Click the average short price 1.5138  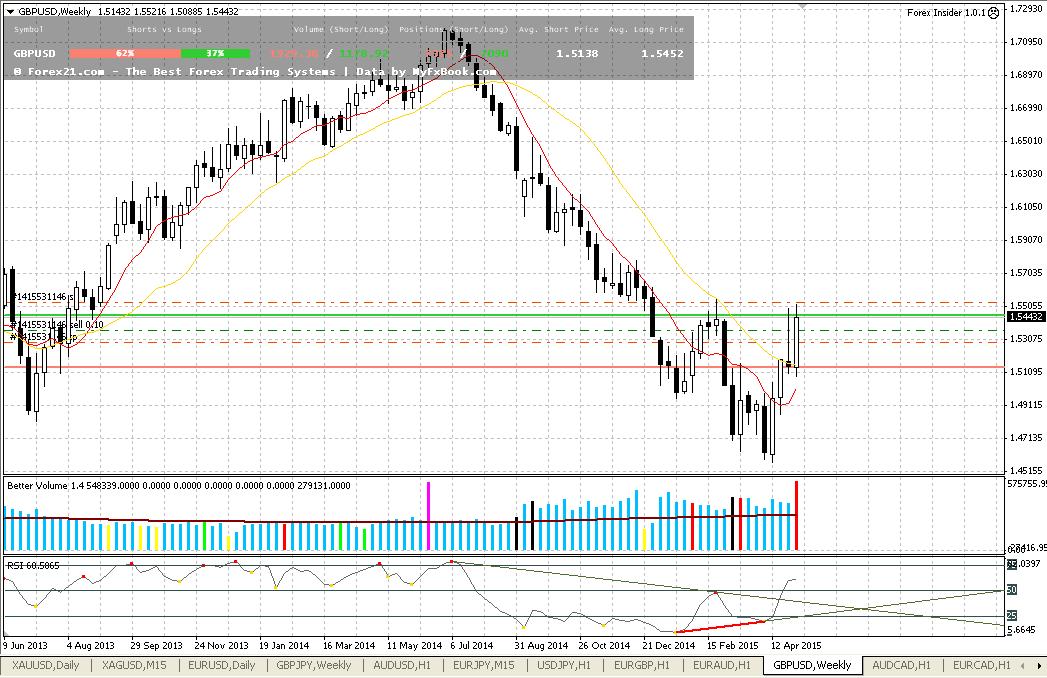coord(577,53)
